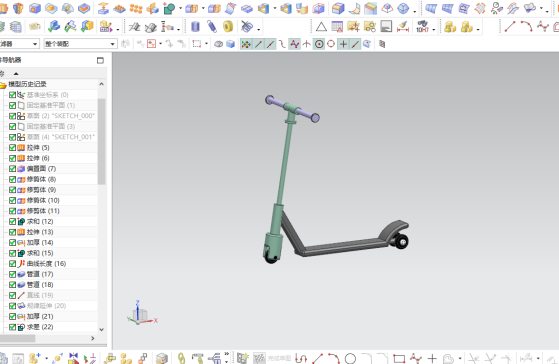The width and height of the screenshot is (559, 364).
Task: Click the navigator panel maximize button
Action: pos(101,60)
